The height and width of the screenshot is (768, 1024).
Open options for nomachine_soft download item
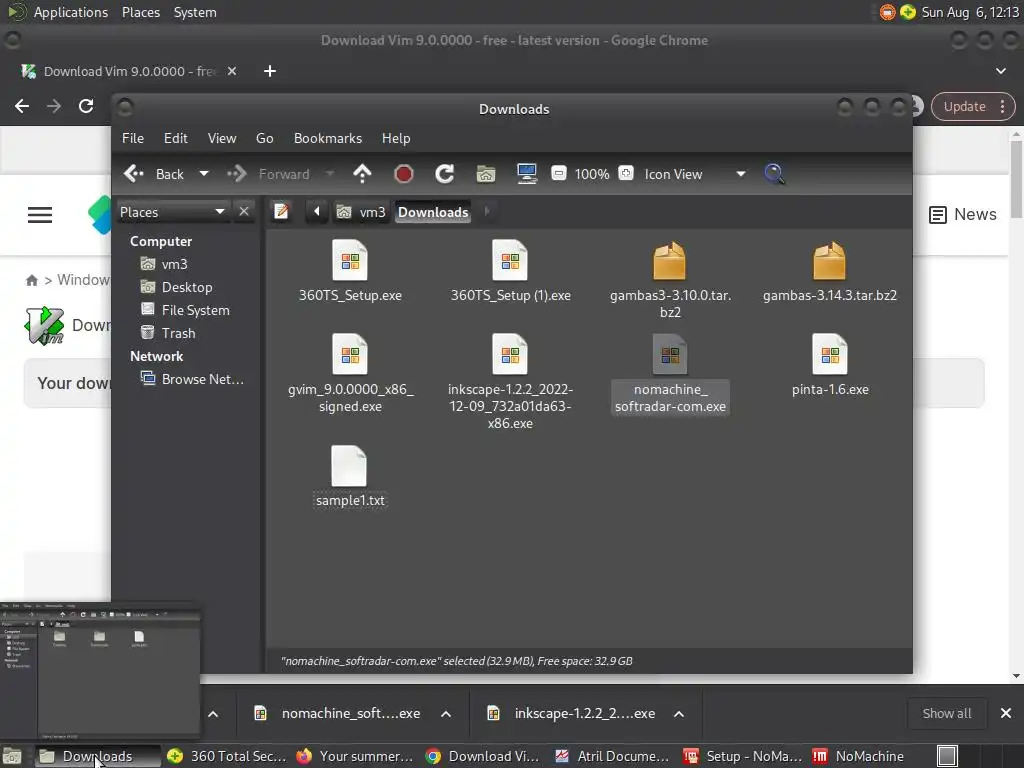click(x=446, y=714)
